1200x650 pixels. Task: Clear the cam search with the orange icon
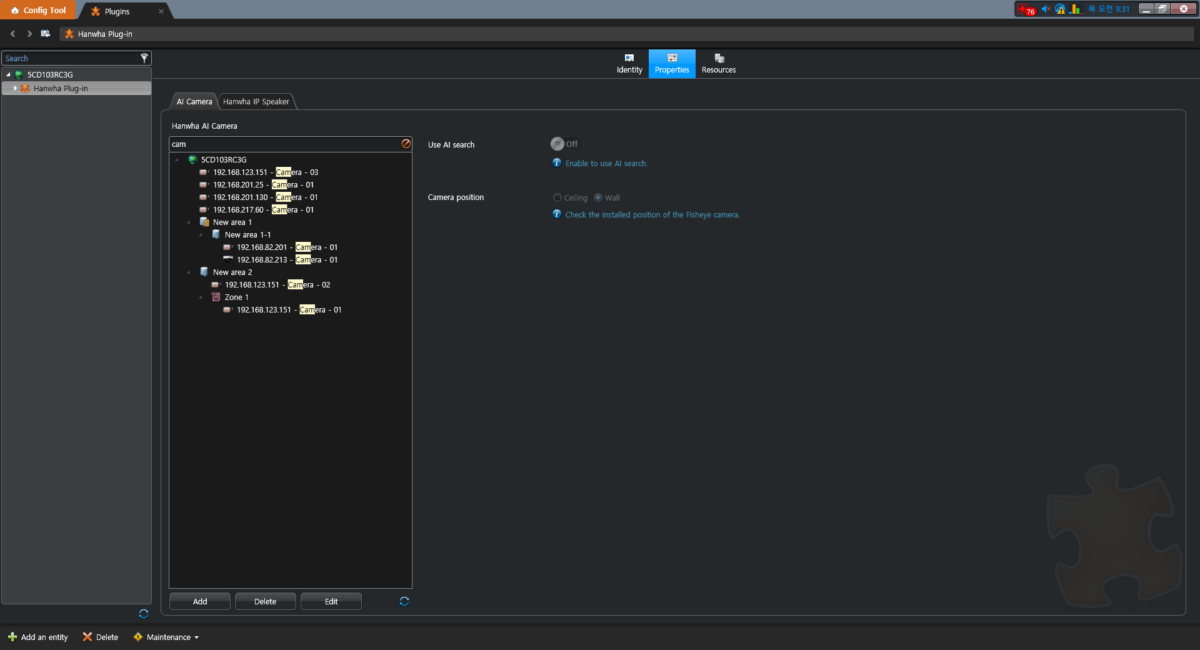click(406, 144)
